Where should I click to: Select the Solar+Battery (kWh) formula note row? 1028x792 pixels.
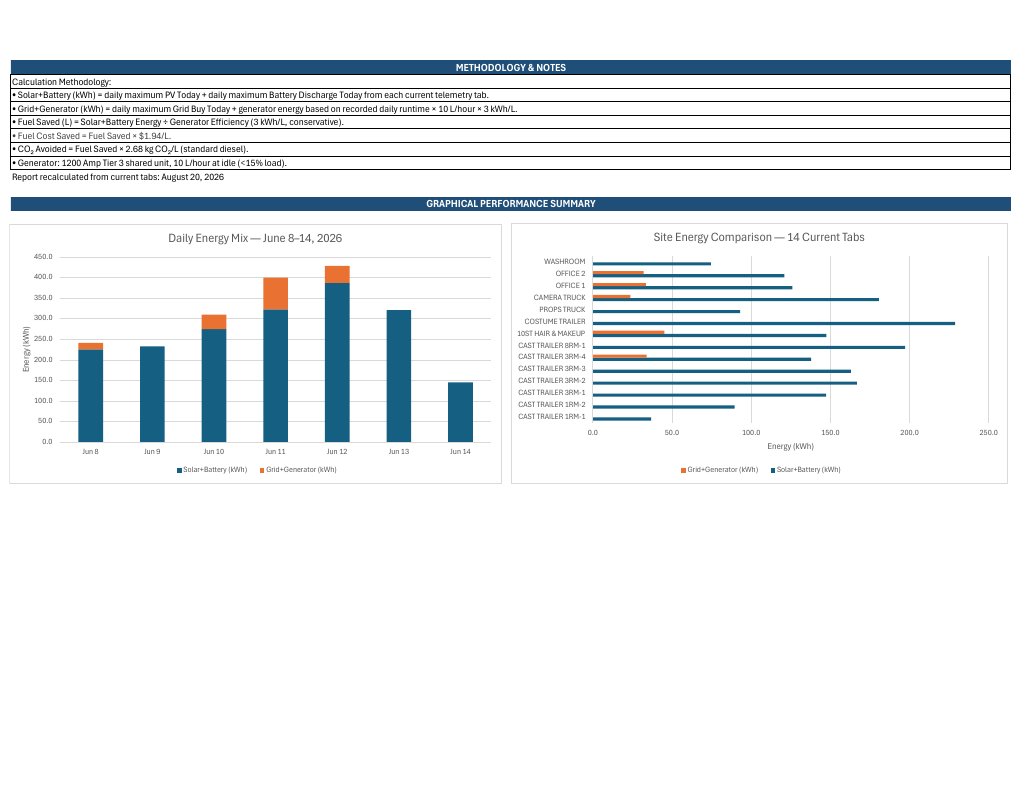[511, 95]
